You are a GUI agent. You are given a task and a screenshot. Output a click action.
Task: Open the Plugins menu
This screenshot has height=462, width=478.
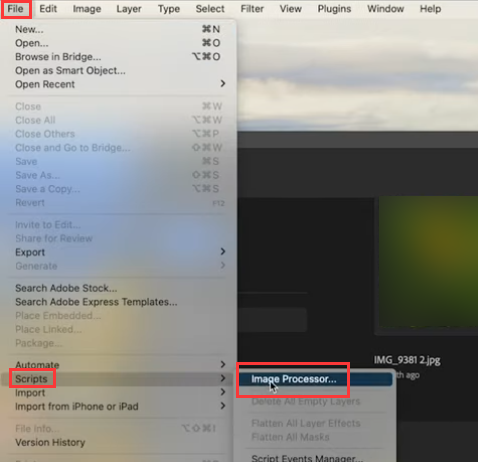(334, 9)
